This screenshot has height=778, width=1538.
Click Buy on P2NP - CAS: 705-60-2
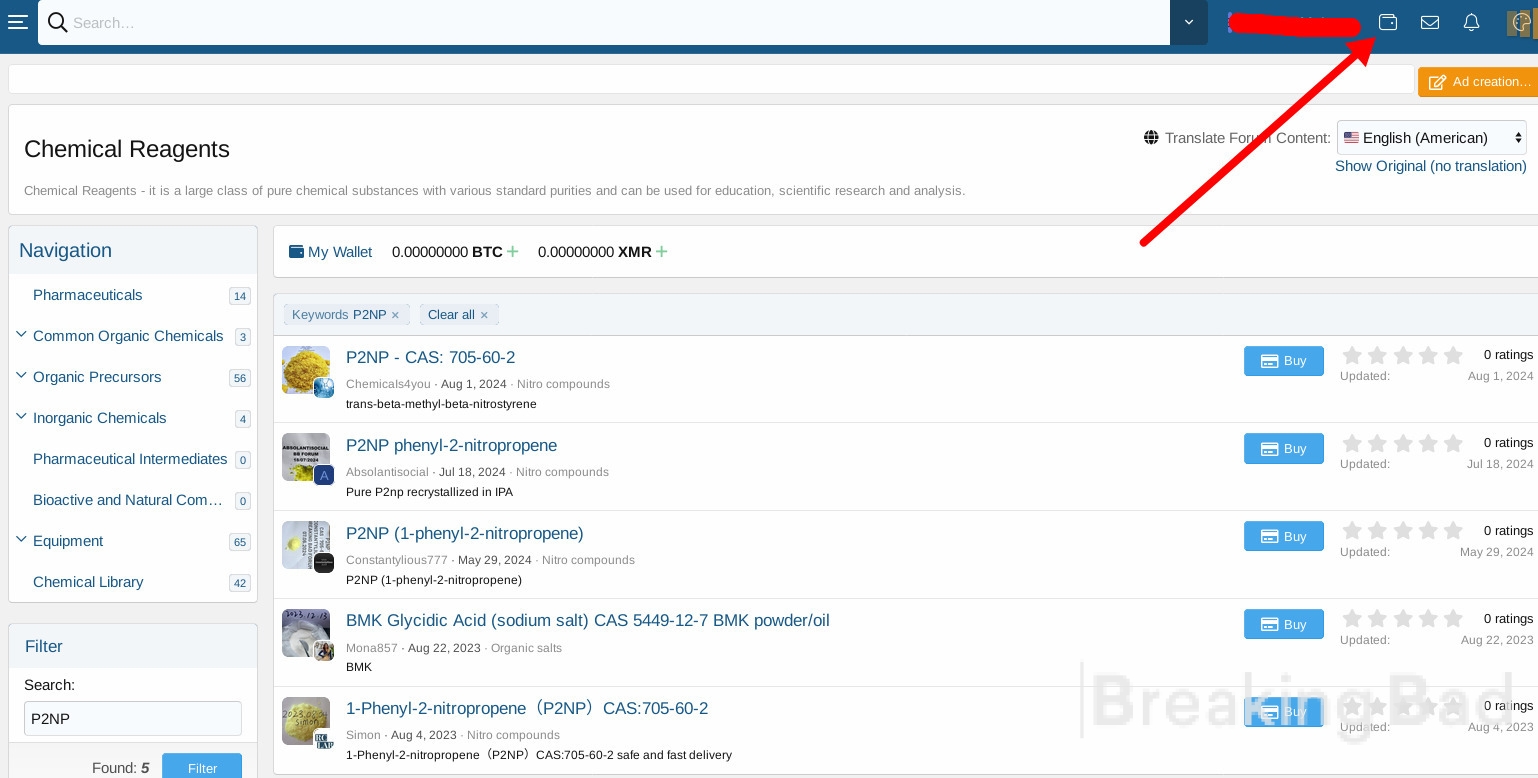[x=1284, y=361]
